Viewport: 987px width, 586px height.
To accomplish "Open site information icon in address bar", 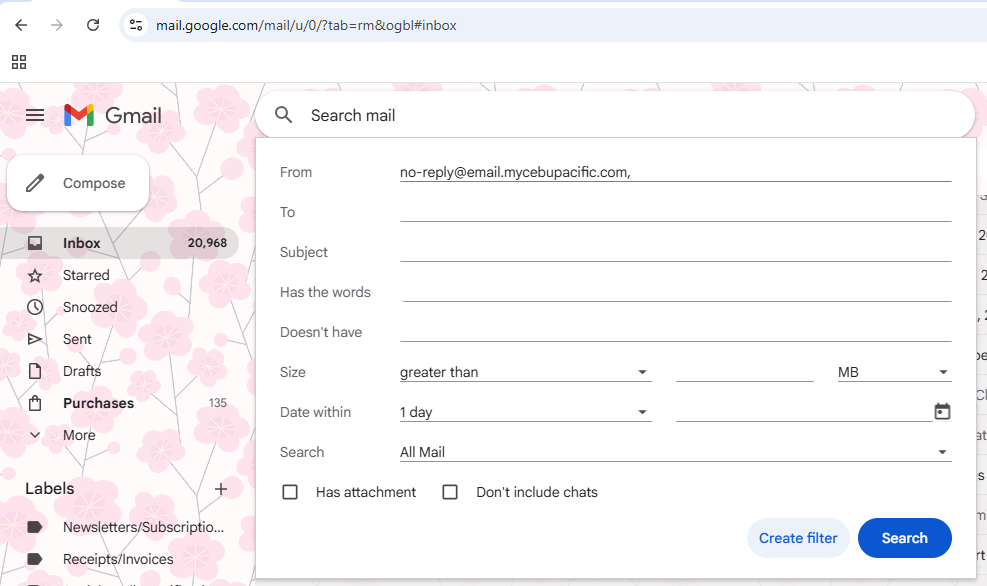I will point(136,25).
